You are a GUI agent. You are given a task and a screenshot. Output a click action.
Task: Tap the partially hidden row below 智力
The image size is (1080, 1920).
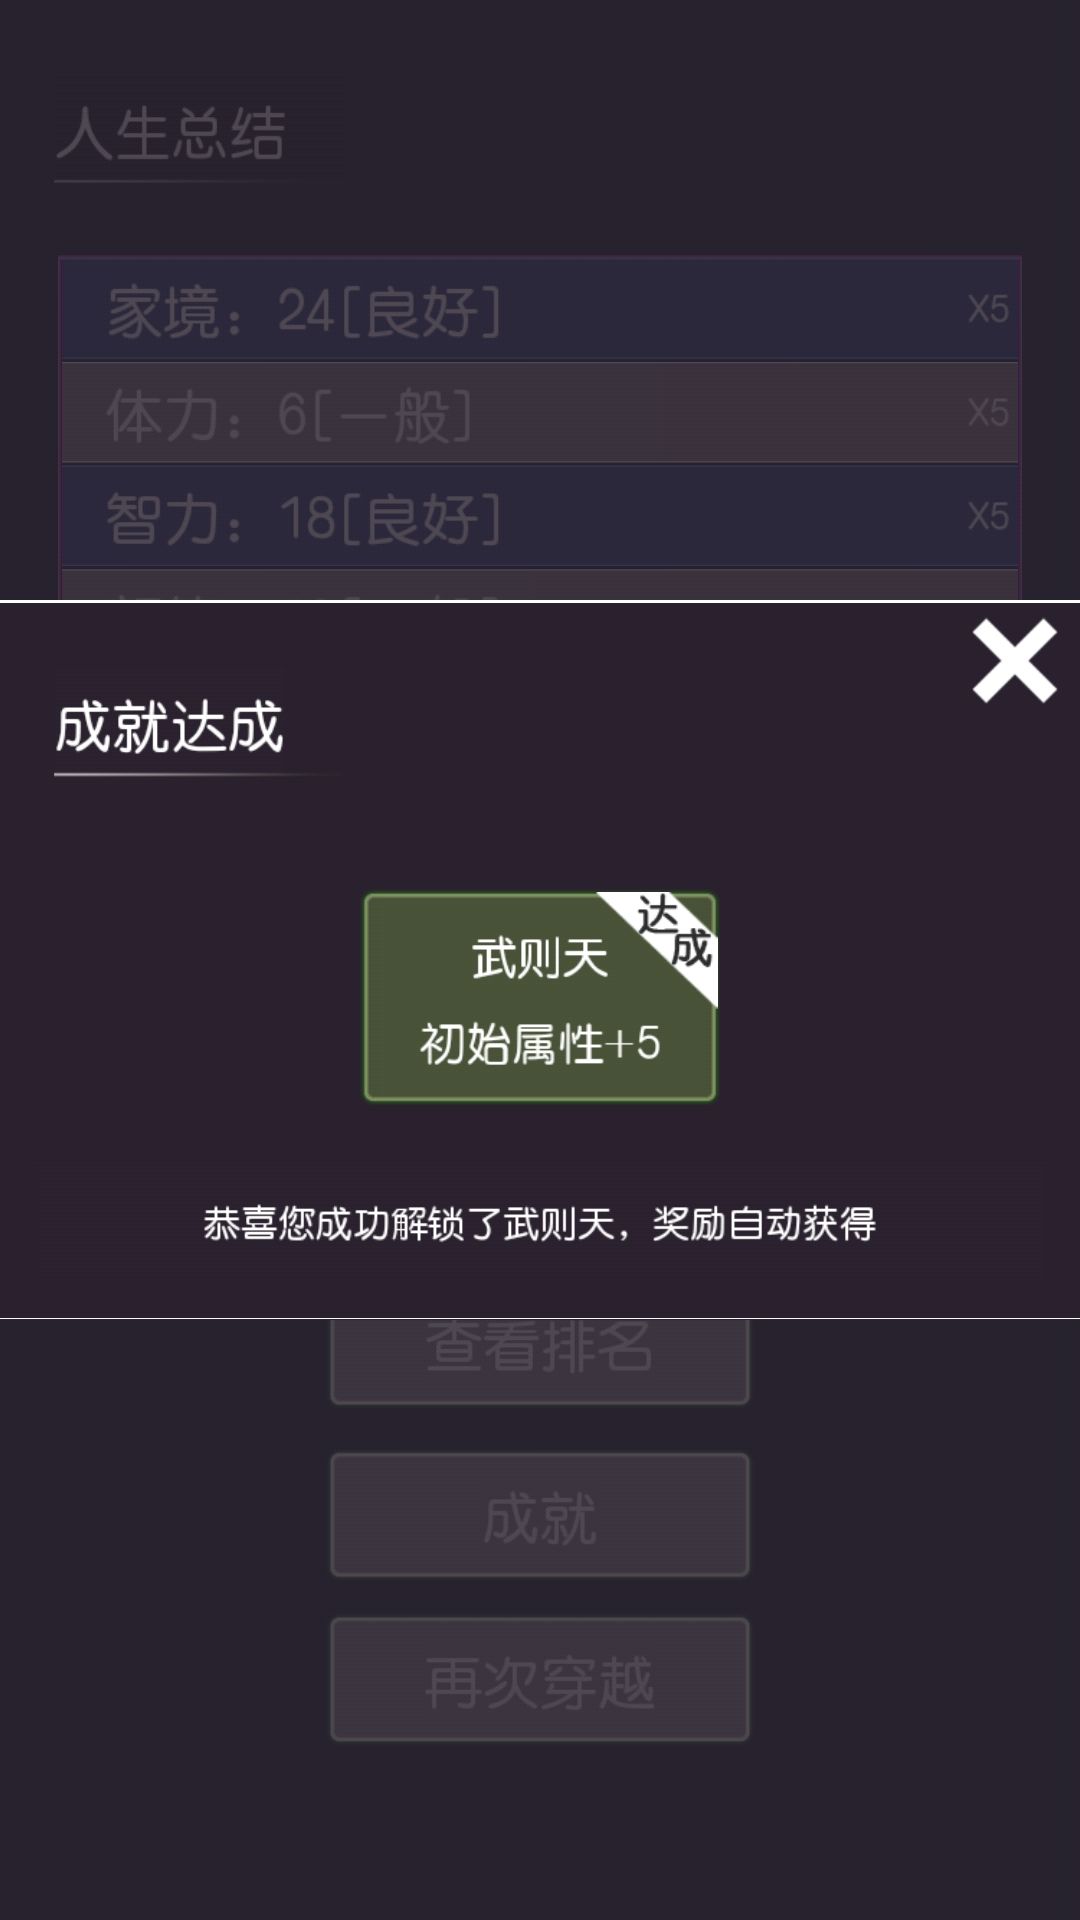point(540,586)
